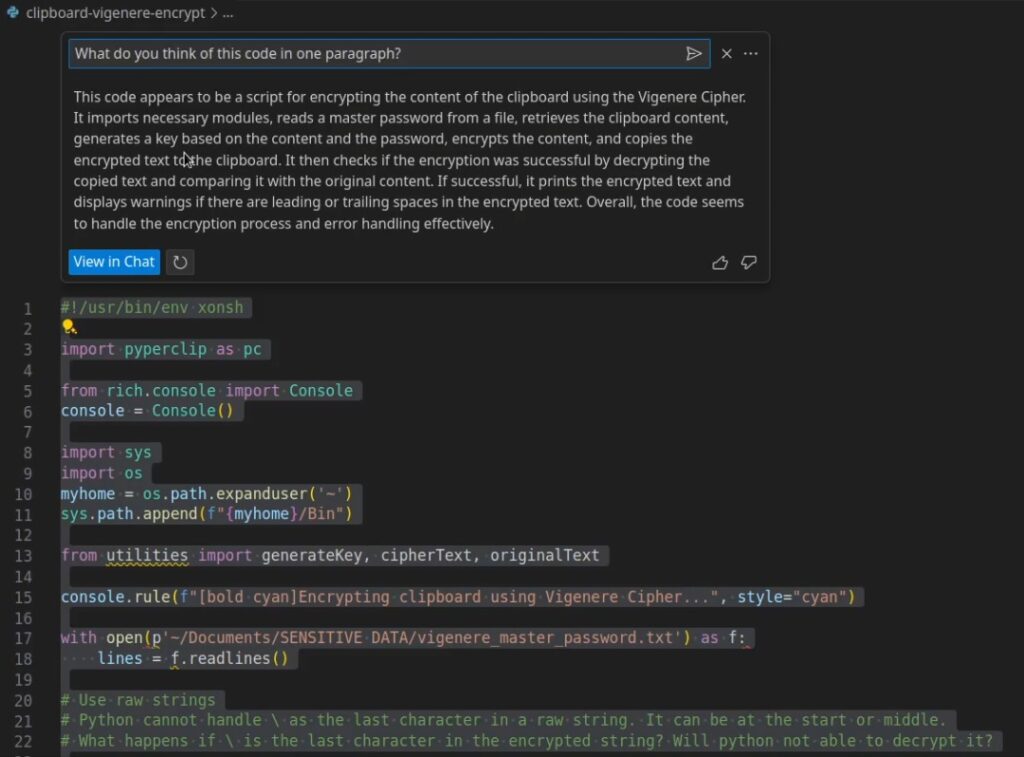Viewport: 1024px width, 757px height.
Task: Click line number 1 in the gutter
Action: 27,308
